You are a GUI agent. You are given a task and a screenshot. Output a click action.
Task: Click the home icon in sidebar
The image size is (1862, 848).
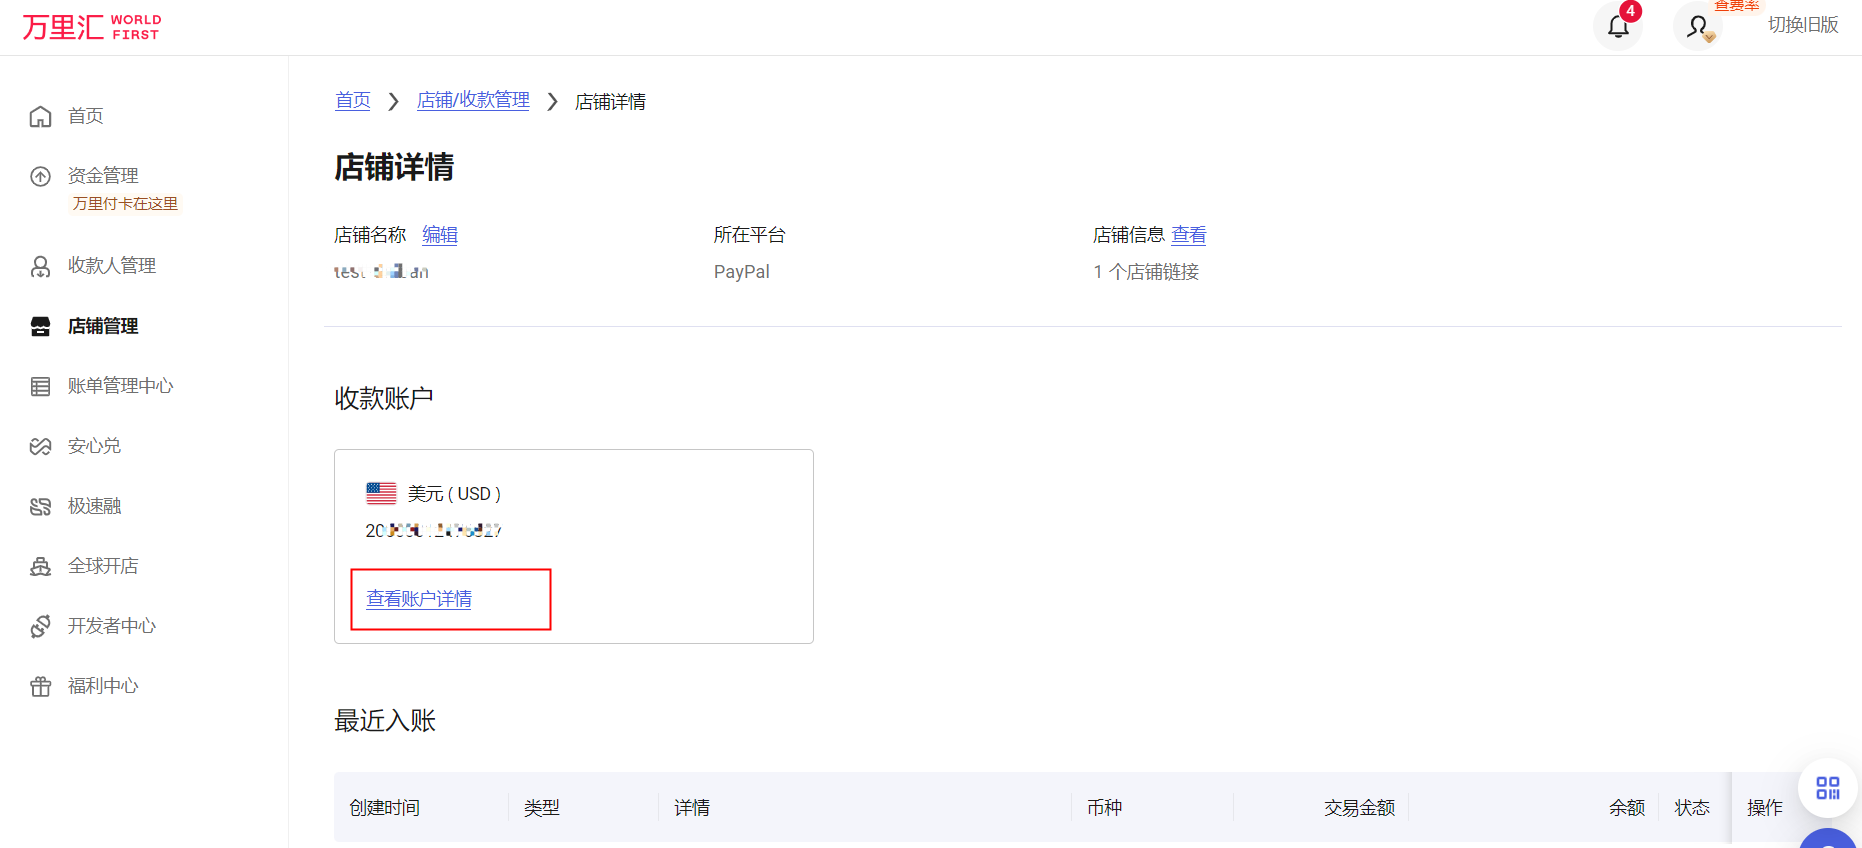coord(40,116)
